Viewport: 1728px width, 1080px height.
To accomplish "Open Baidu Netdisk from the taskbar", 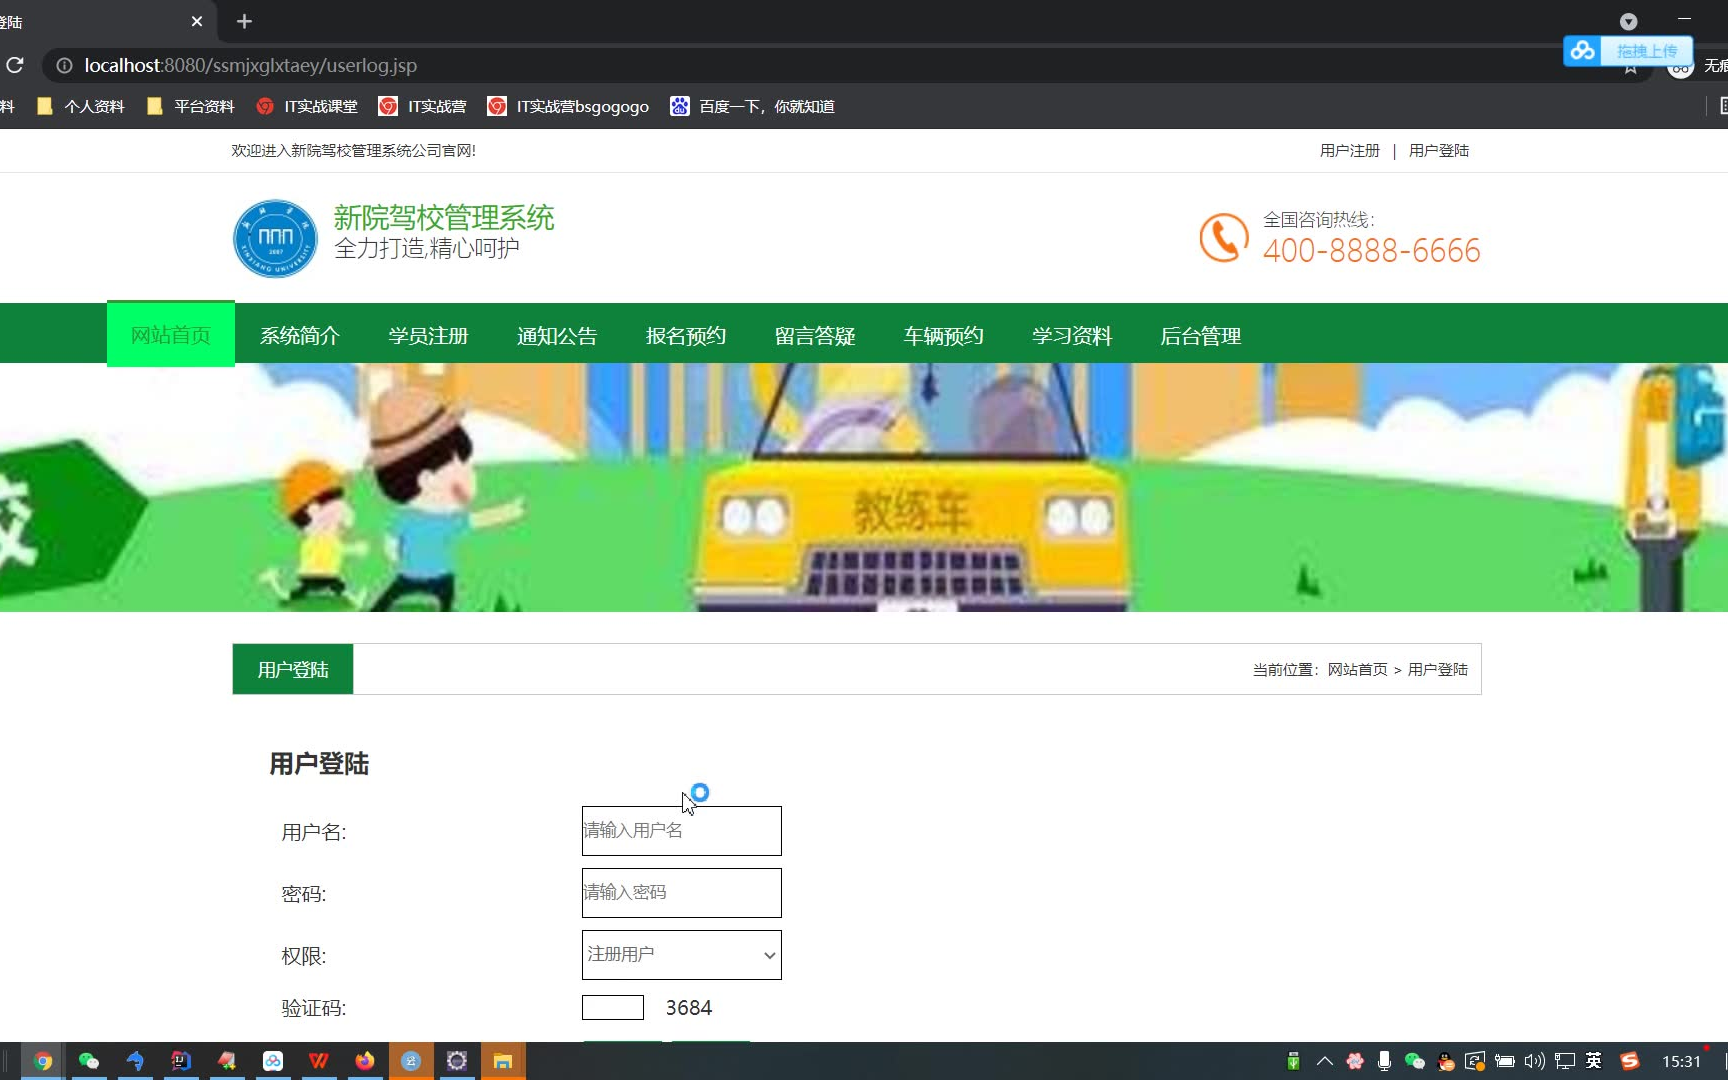I will point(273,1061).
